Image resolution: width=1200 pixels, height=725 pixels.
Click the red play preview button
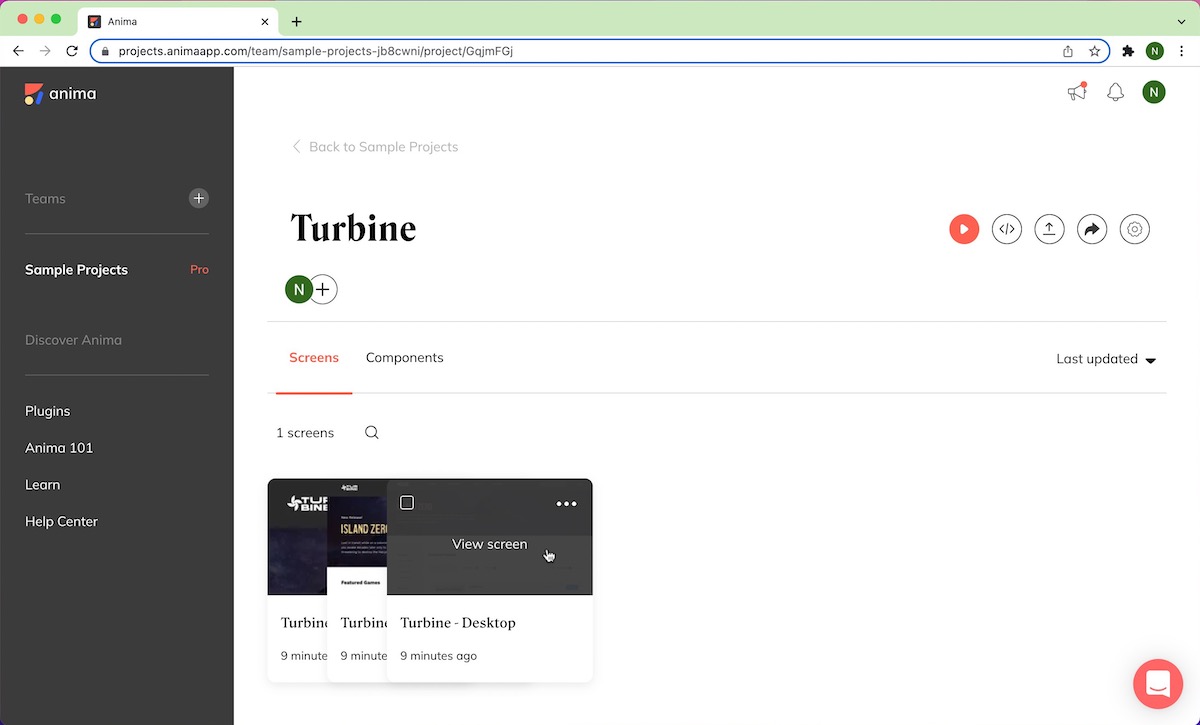(x=964, y=229)
